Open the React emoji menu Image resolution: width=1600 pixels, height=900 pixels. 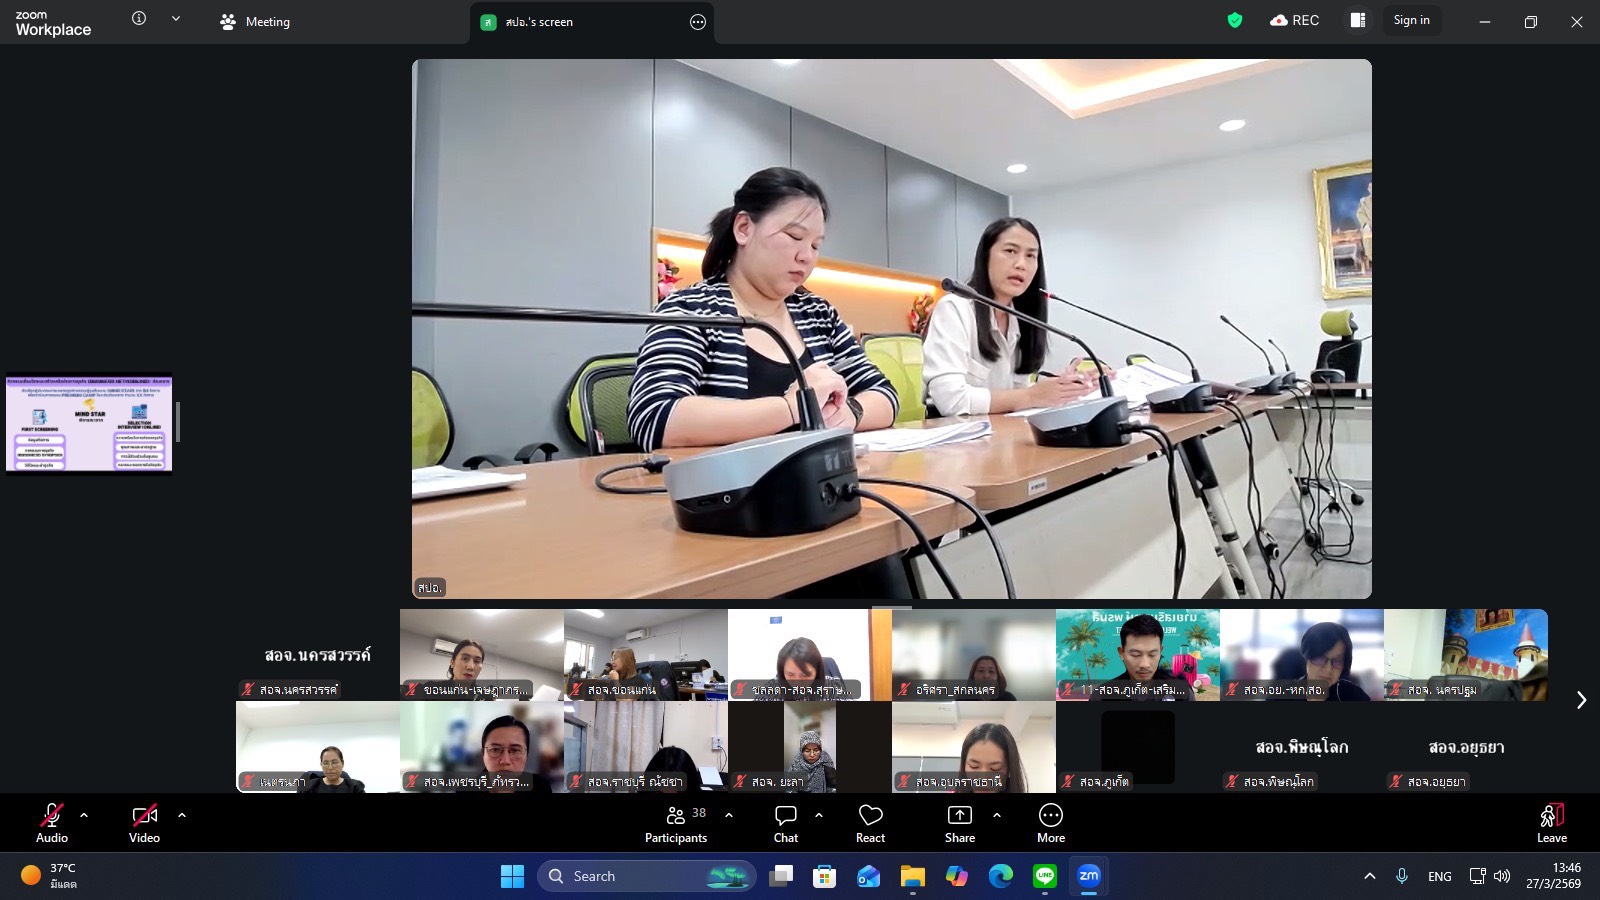(870, 824)
